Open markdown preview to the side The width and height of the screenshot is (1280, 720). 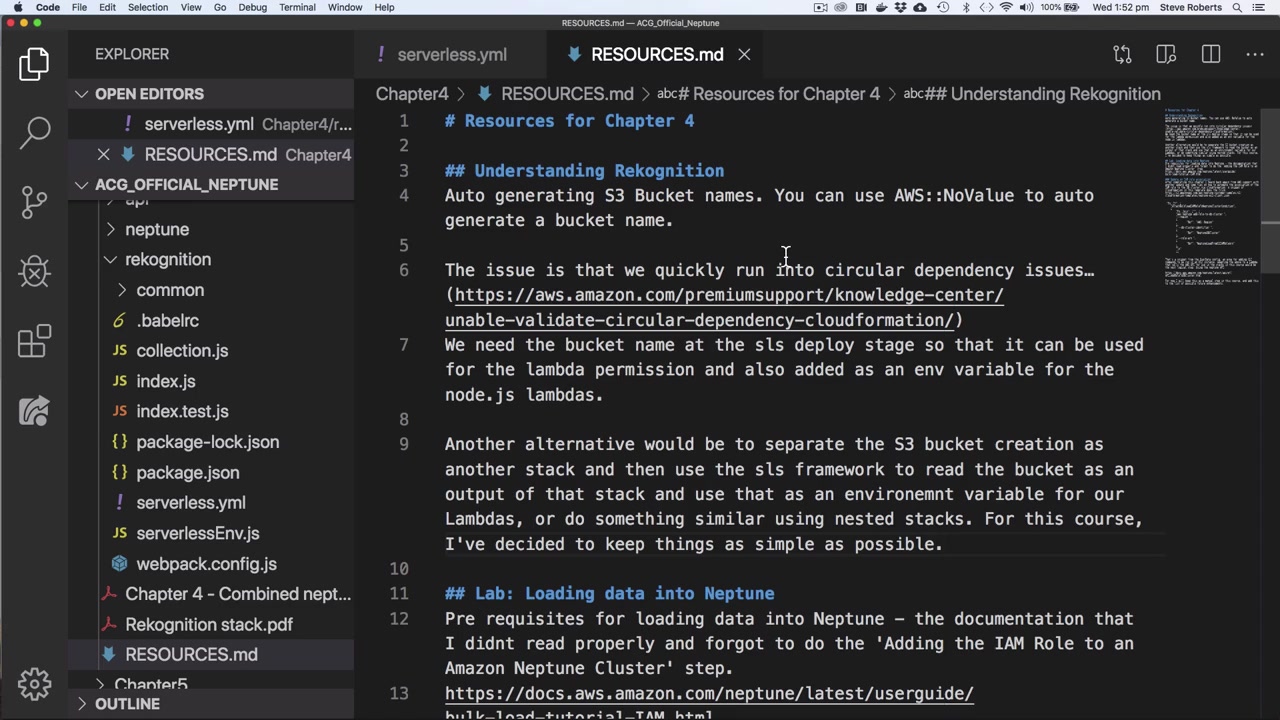click(1166, 54)
